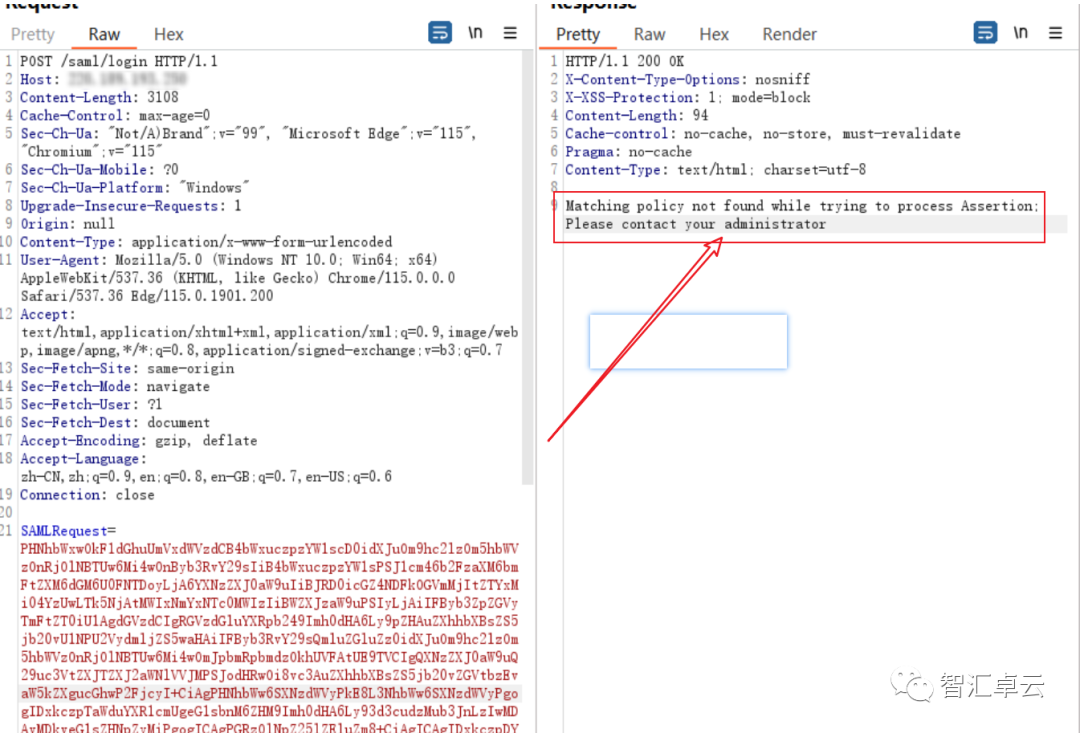Click the POST /saml/login request line
The height and width of the screenshot is (733, 1080).
point(119,61)
